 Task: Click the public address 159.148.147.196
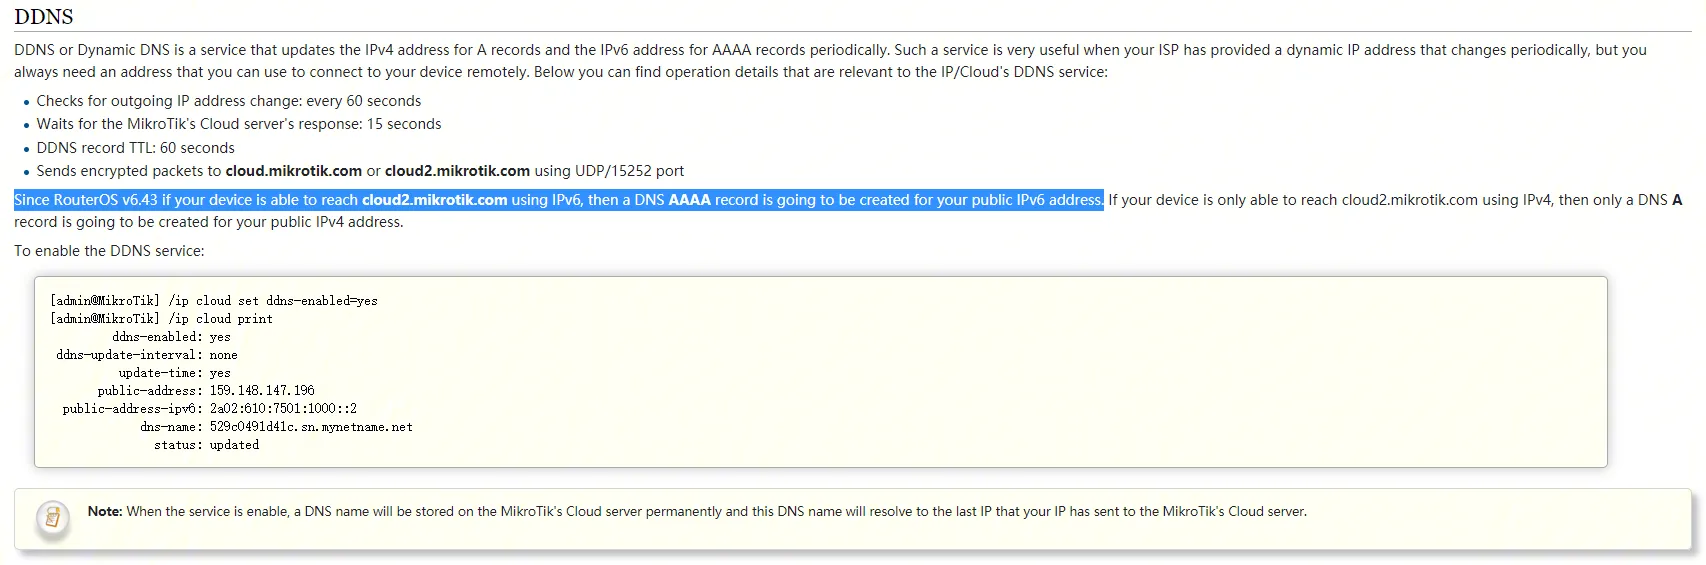tap(262, 391)
